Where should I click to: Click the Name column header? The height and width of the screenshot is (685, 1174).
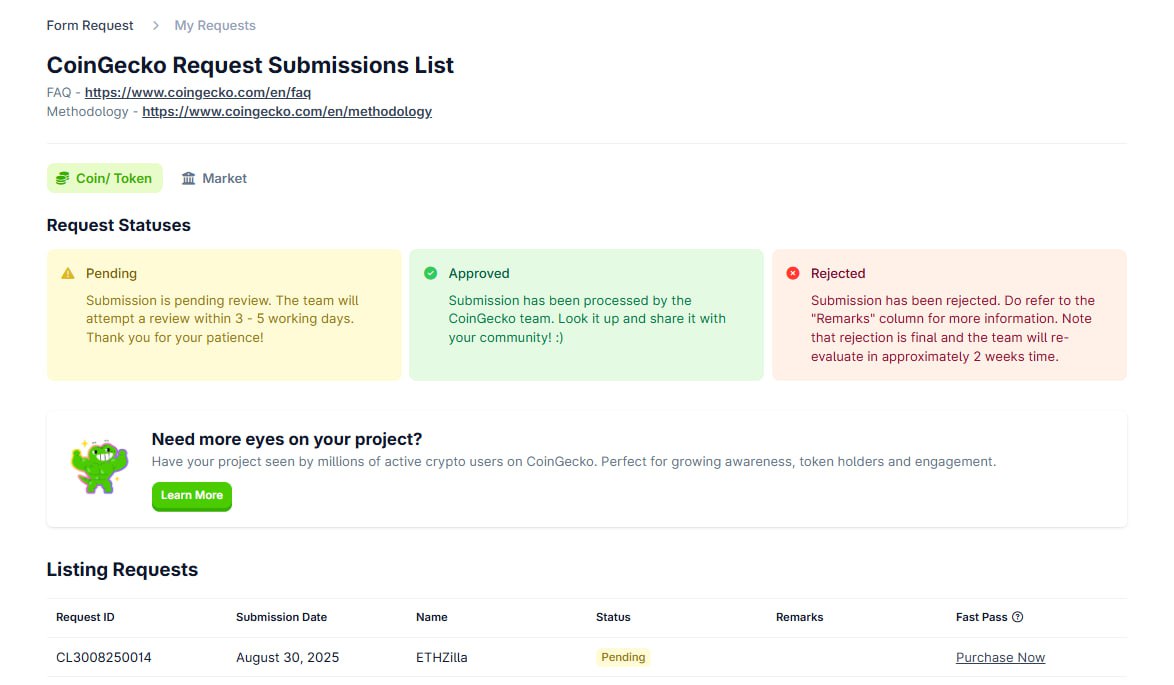432,617
